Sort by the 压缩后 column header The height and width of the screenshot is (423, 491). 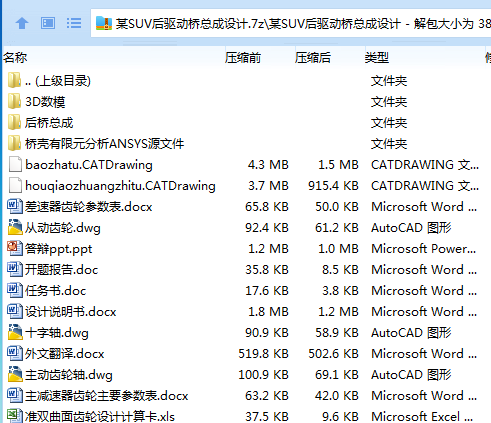pyautogui.click(x=313, y=58)
